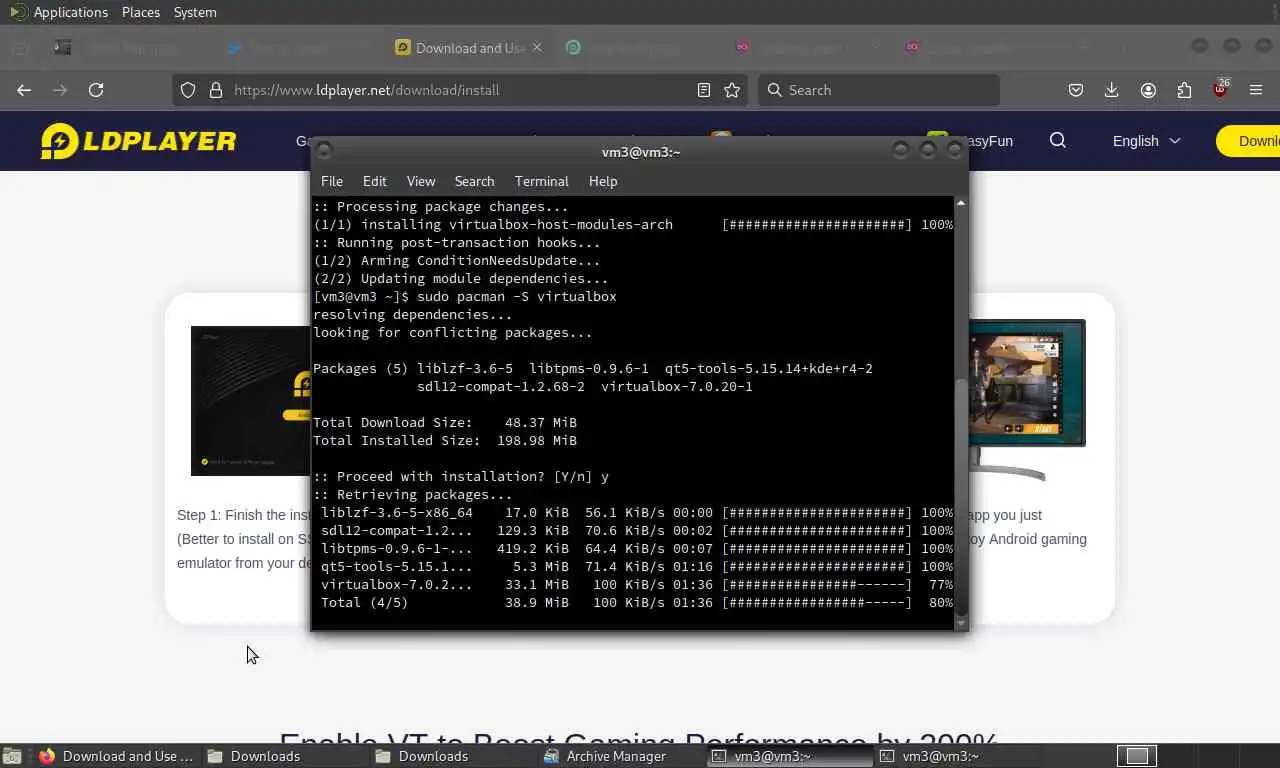Click the sdl12-compat-1.2... progress line
1280x768 pixels.
point(636,530)
